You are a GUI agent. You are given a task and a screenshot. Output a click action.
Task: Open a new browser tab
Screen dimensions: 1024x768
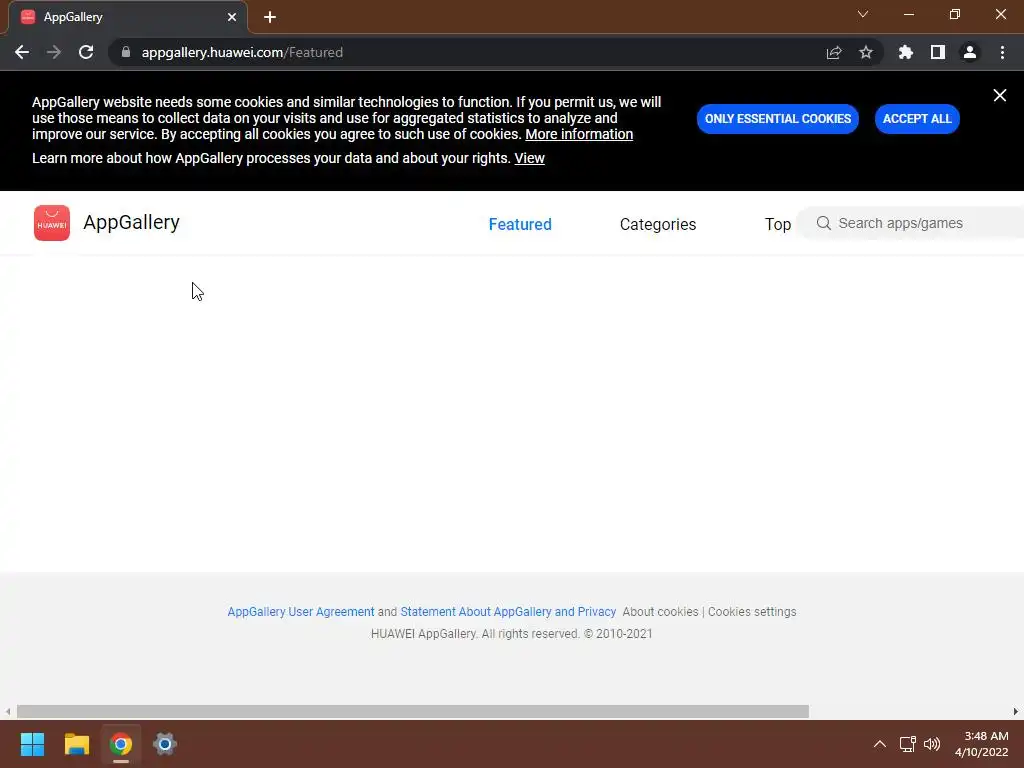[270, 17]
